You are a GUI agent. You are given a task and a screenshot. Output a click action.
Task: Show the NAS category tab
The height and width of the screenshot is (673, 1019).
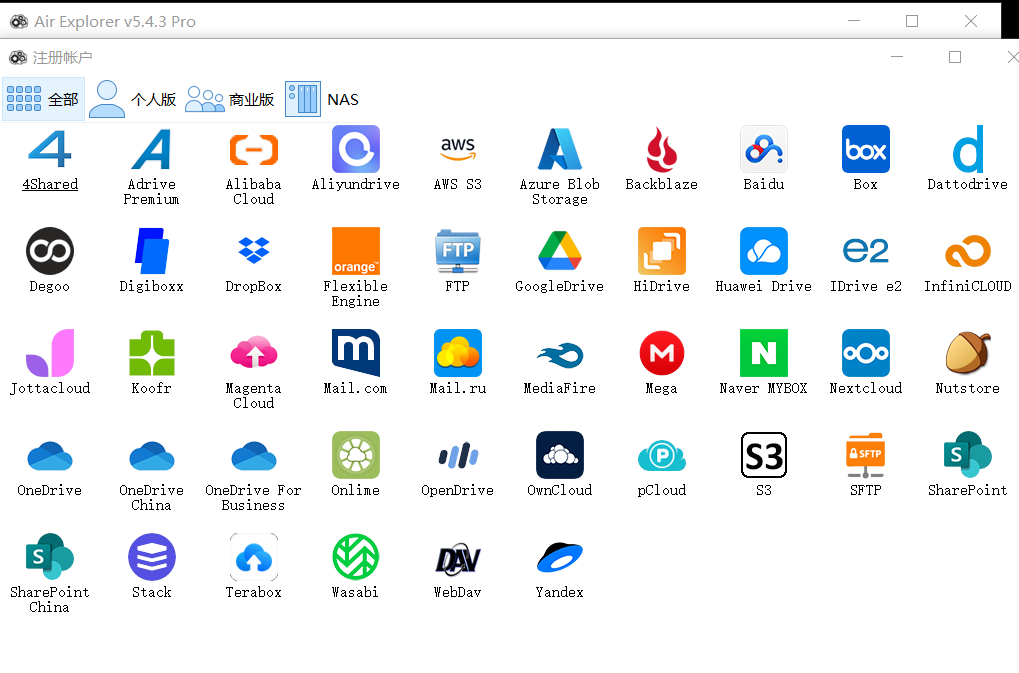[x=322, y=99]
